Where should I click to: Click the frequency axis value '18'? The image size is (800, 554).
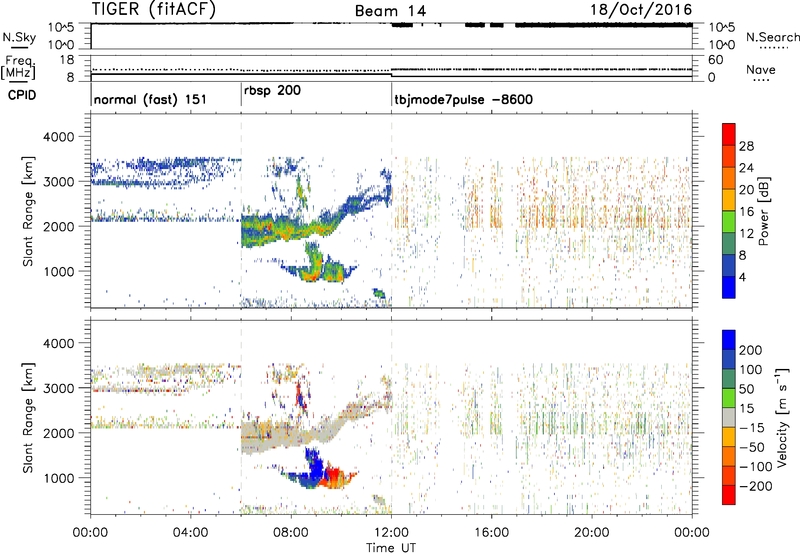[67, 60]
